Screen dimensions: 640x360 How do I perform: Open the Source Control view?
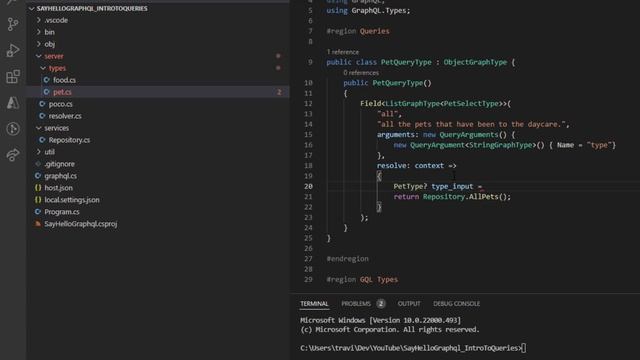click(x=13, y=24)
